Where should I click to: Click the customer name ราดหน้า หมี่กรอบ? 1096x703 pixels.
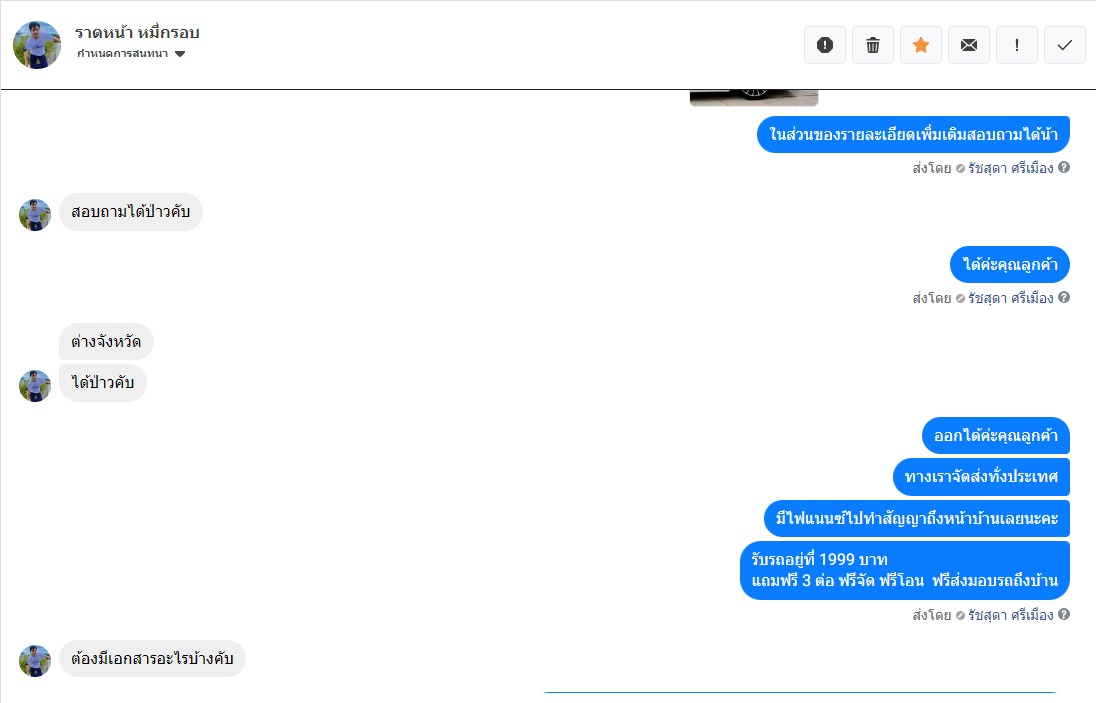[137, 32]
